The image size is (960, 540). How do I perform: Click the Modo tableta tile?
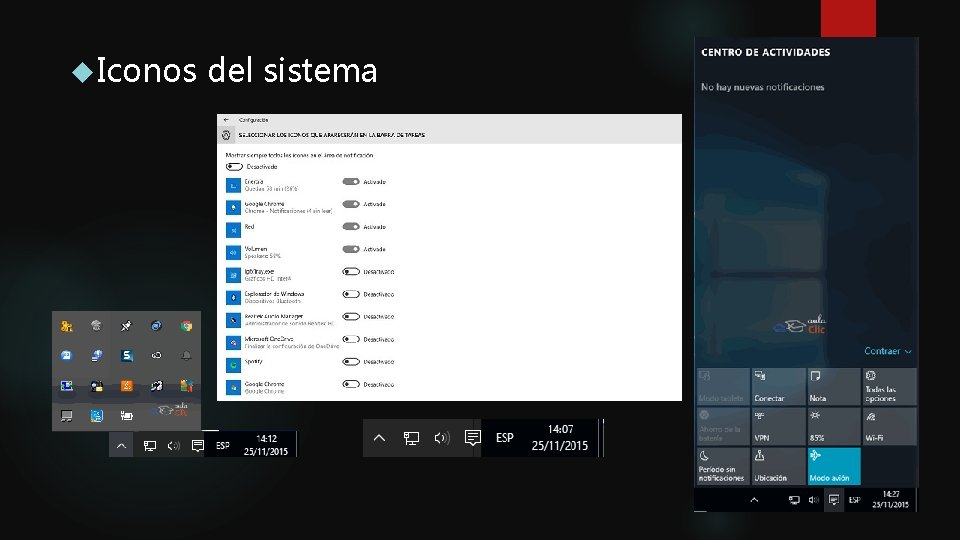pos(723,386)
